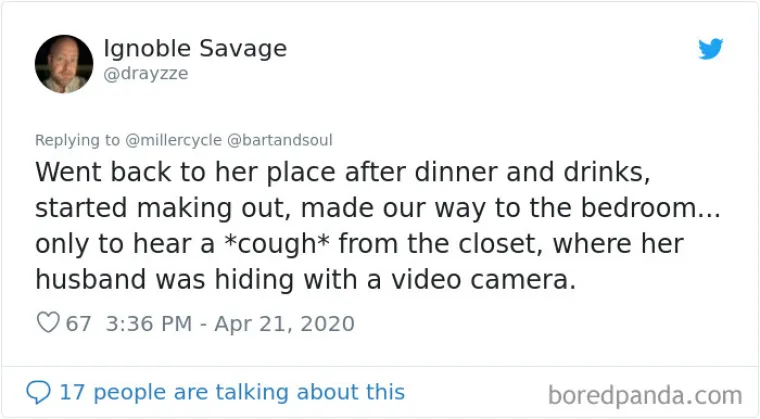Viewport: 760px width, 419px height.
Task: Click the 67 likes count
Action: pos(78,324)
